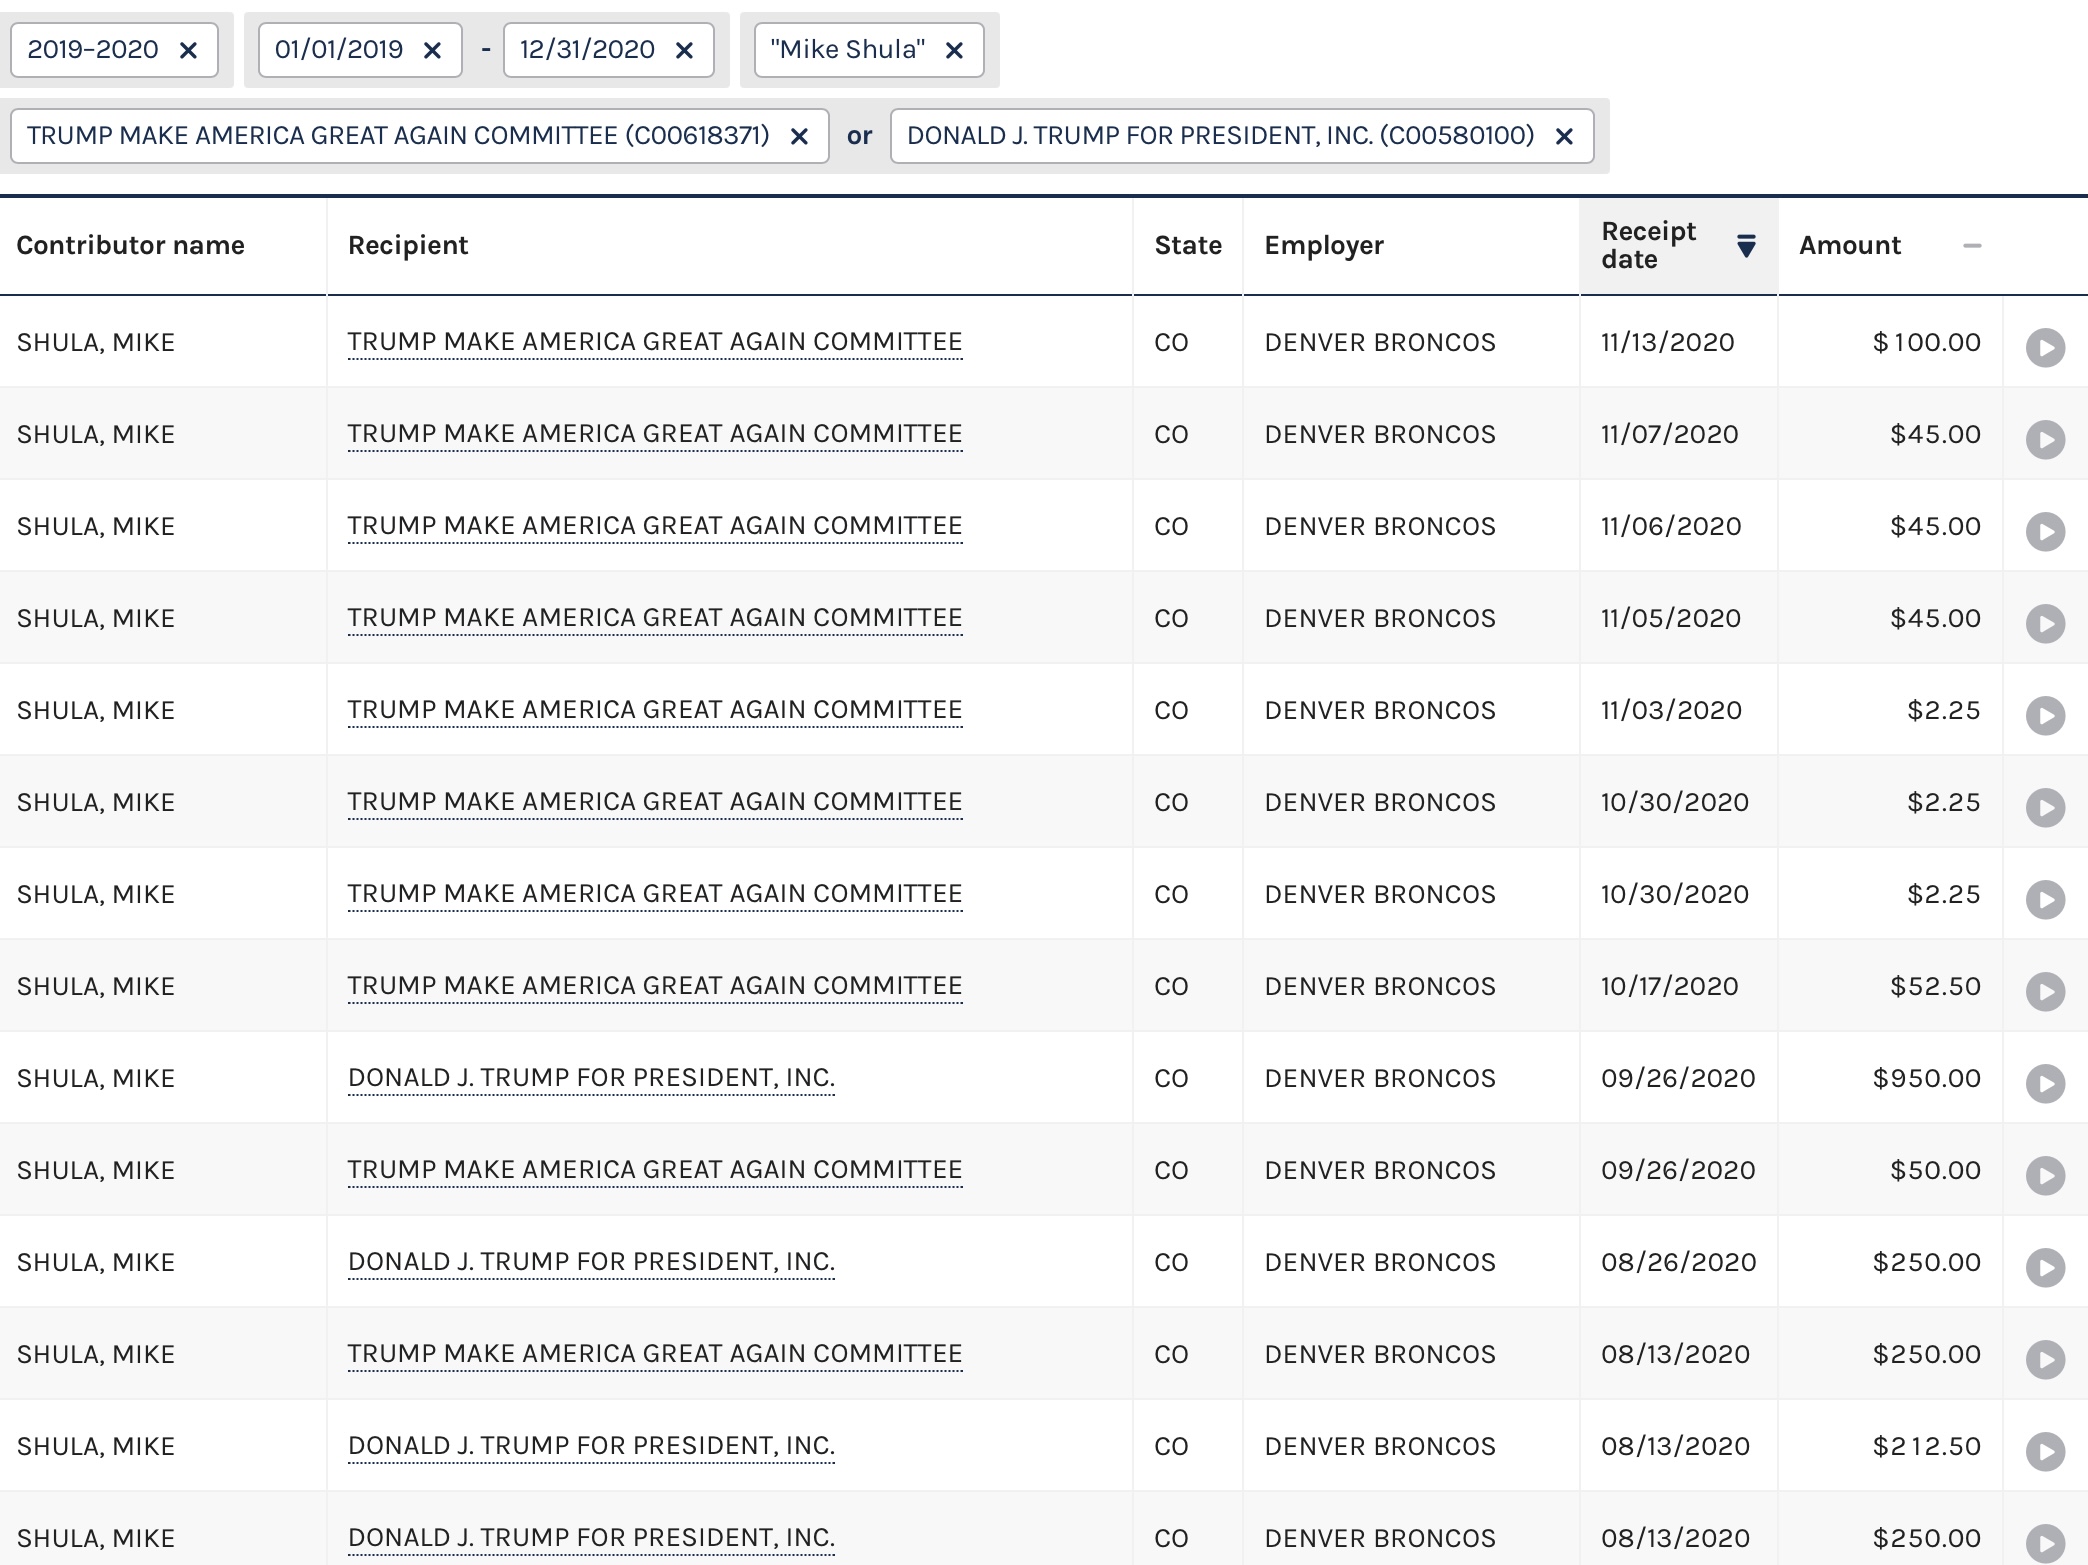Remove the 01/01/2019 start date filter
This screenshot has width=2088, height=1565.
[432, 50]
